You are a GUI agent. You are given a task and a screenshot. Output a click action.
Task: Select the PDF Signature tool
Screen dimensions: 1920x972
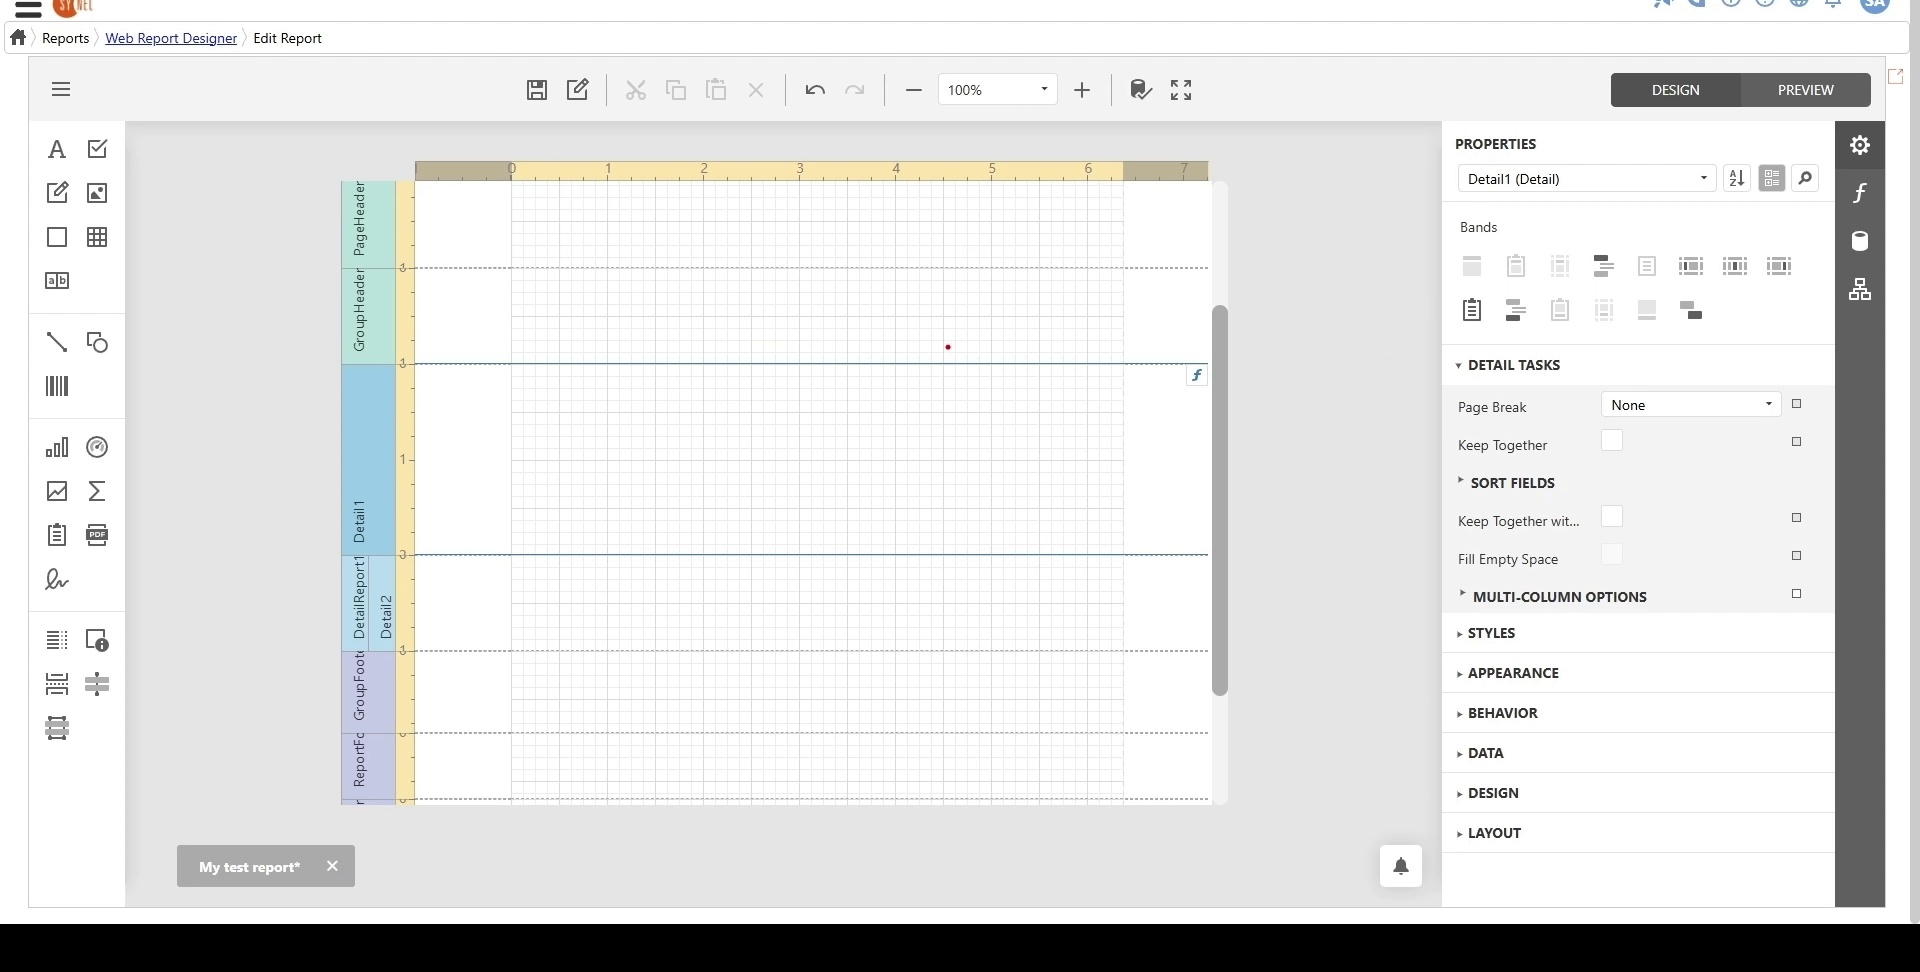click(57, 579)
